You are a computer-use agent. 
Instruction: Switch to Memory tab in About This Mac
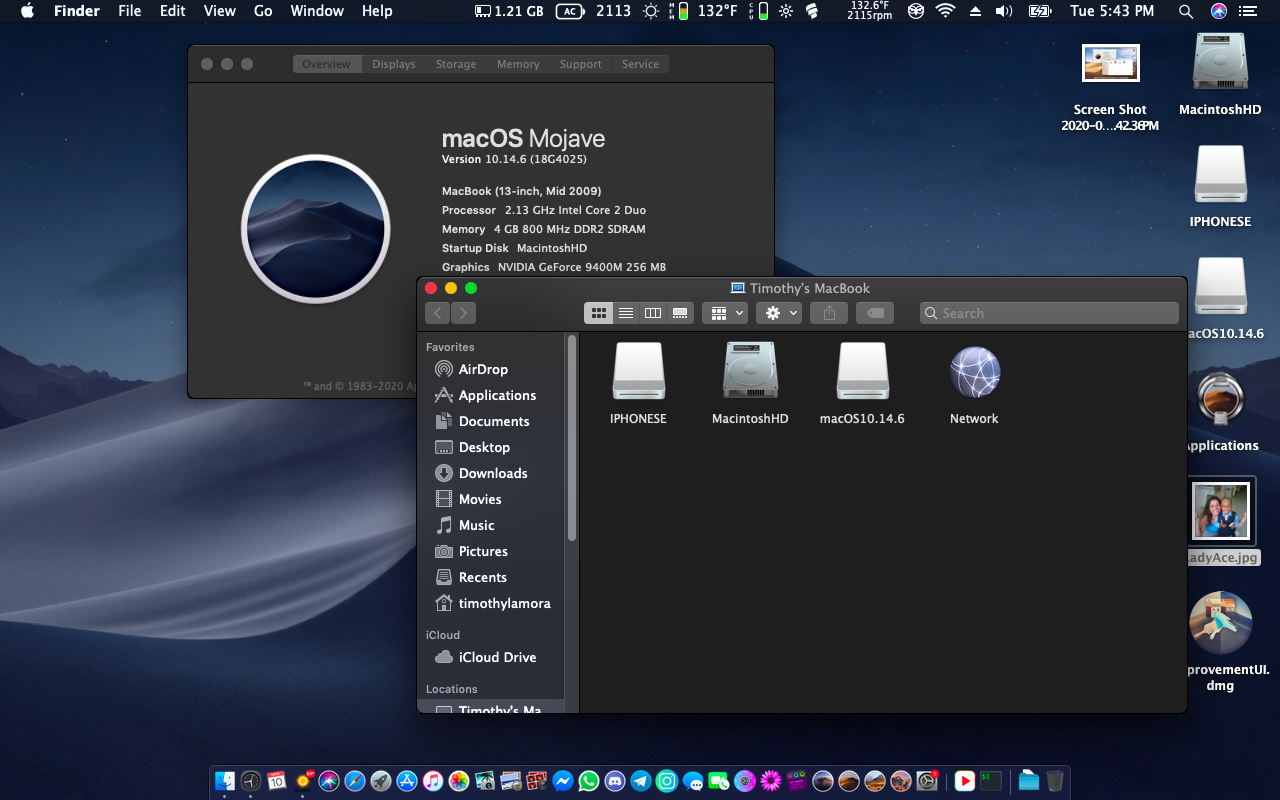pos(518,64)
